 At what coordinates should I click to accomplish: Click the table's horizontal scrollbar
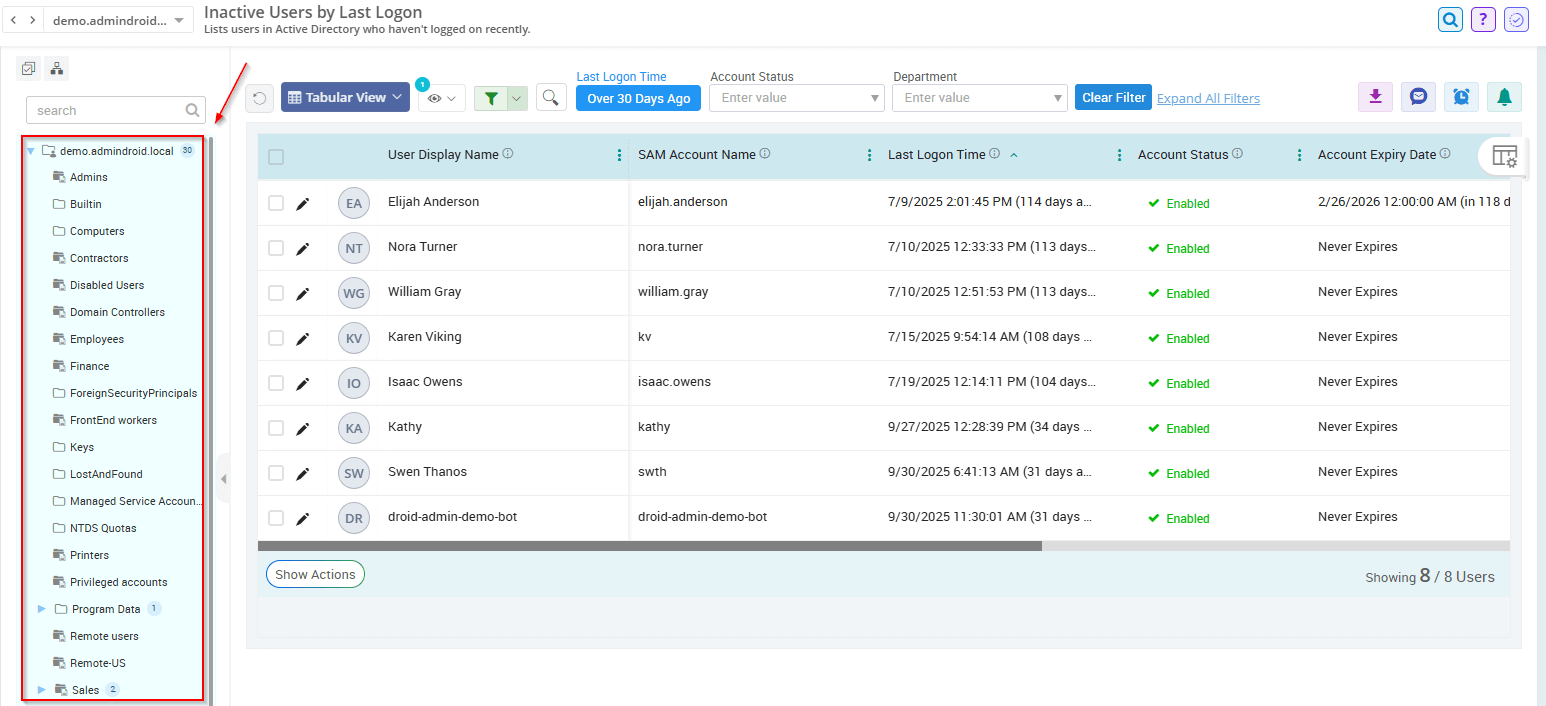click(650, 546)
